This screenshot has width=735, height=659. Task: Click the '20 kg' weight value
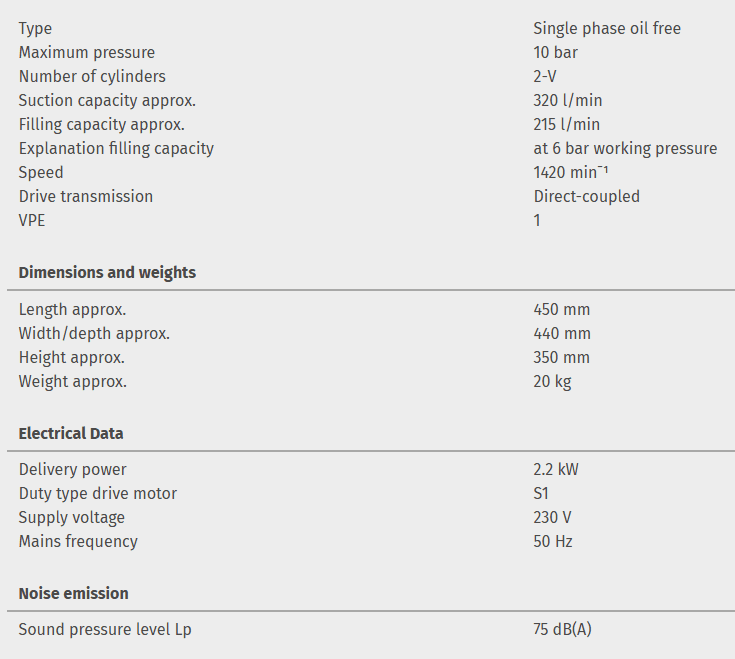coord(552,381)
